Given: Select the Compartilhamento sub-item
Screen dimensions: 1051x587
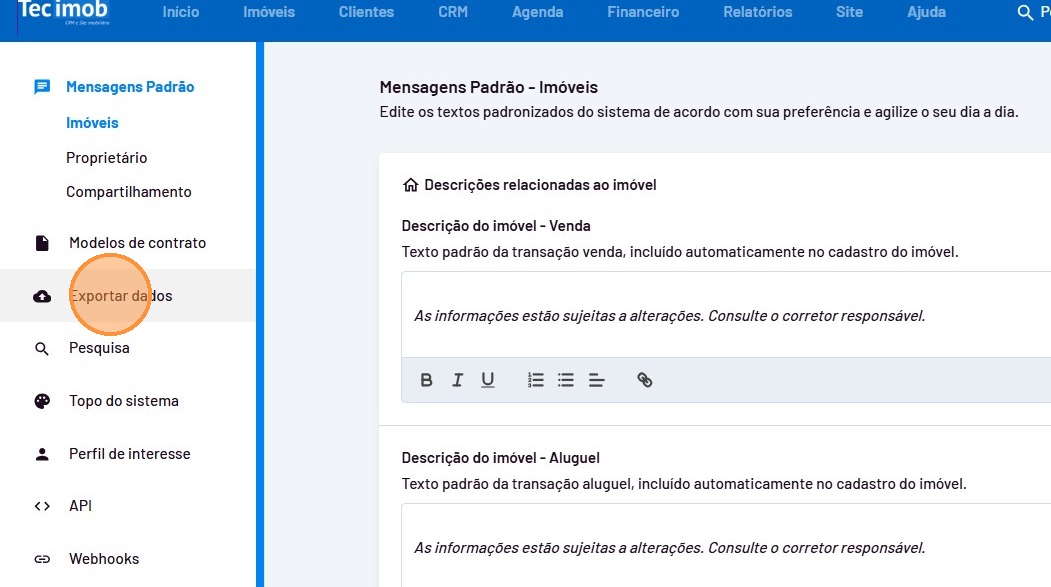Looking at the screenshot, I should (x=128, y=192).
